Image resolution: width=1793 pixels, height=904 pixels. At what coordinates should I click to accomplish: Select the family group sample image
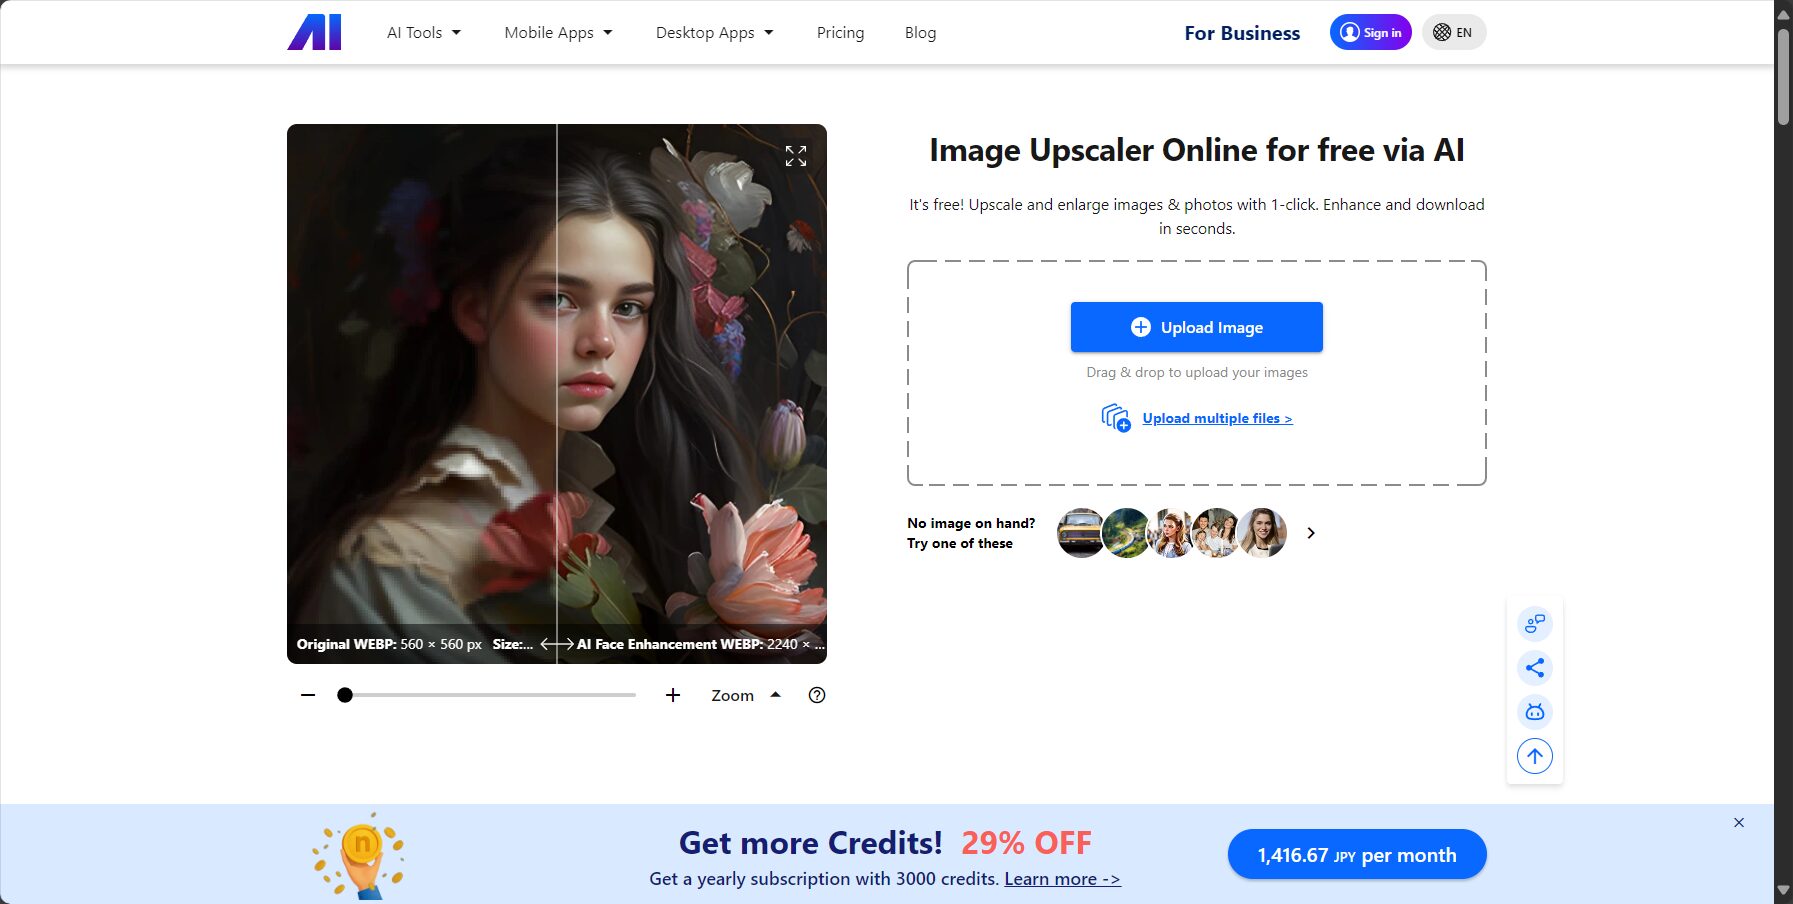1216,533
